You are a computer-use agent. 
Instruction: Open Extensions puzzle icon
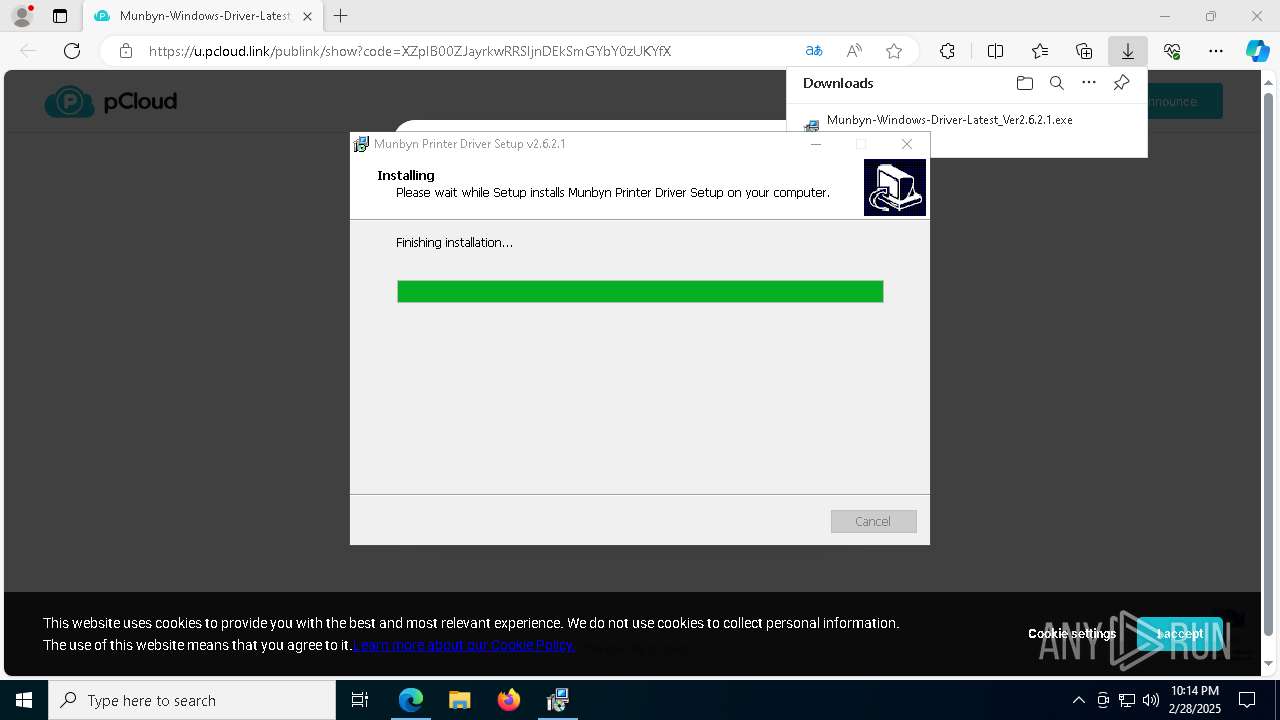pyautogui.click(x=947, y=51)
